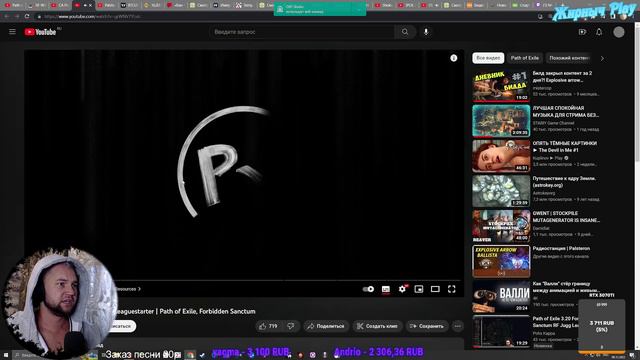Viewport: 640px width, 360px height.
Task: Click the info card icon on video
Action: point(453,58)
